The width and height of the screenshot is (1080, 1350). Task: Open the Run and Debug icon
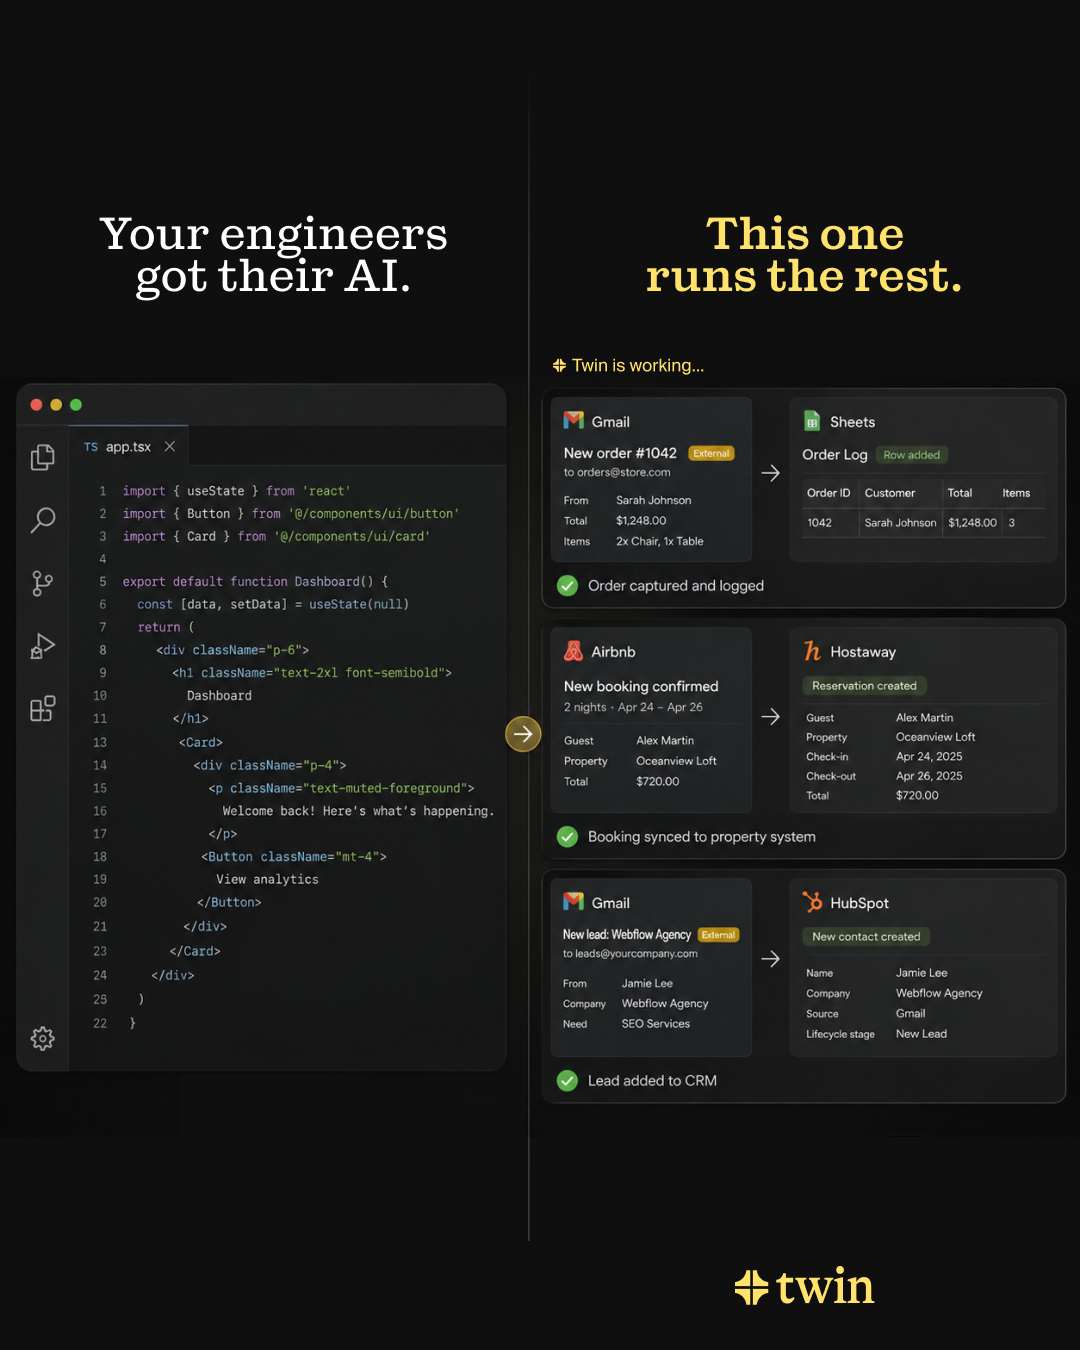pos(43,646)
